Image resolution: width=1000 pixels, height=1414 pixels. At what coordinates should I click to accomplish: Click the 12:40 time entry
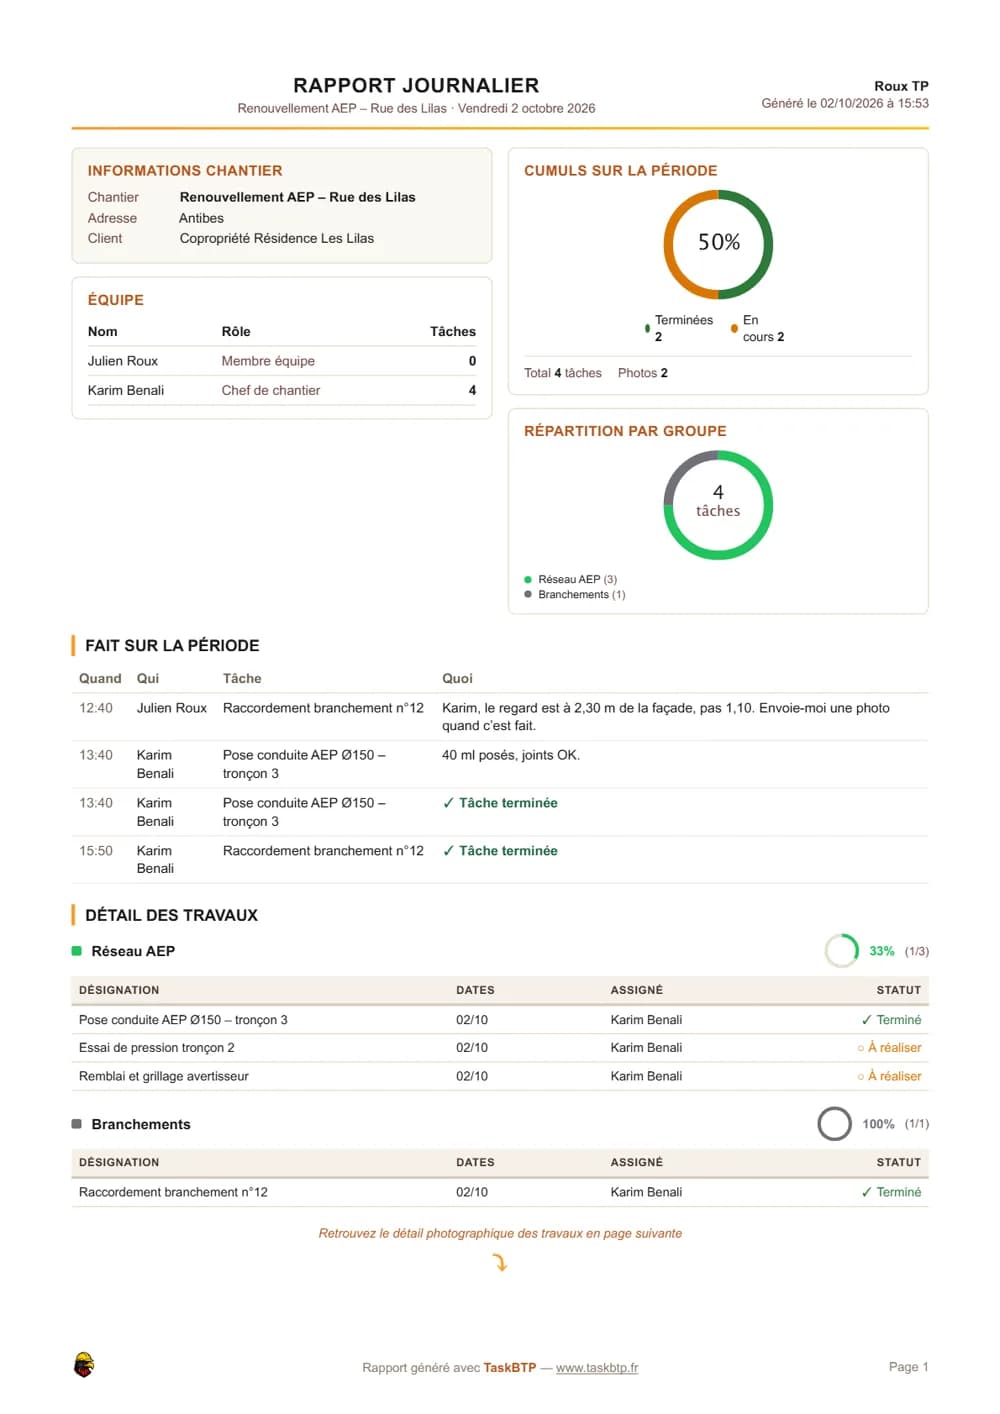pos(96,708)
